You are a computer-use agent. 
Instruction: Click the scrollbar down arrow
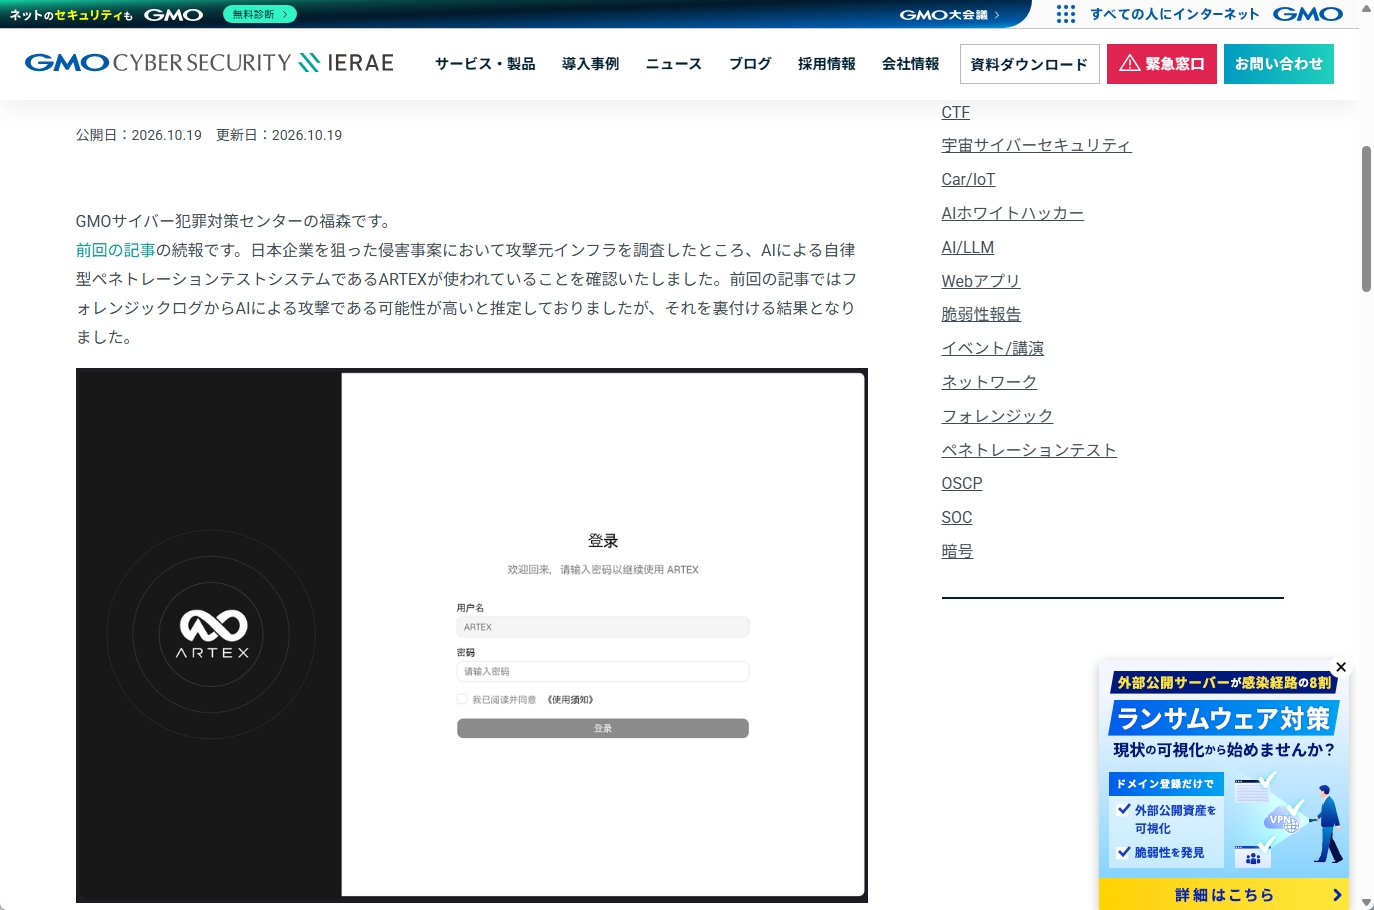pos(1366,903)
